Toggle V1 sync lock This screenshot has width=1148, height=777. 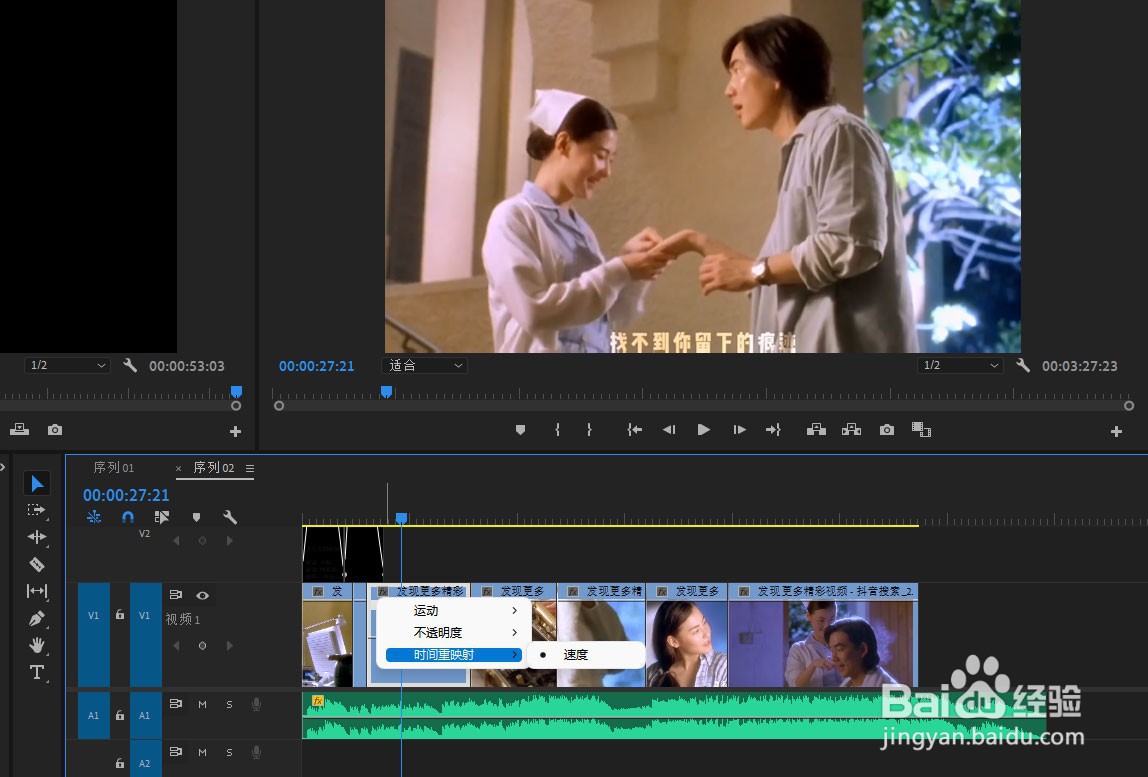tap(176, 595)
